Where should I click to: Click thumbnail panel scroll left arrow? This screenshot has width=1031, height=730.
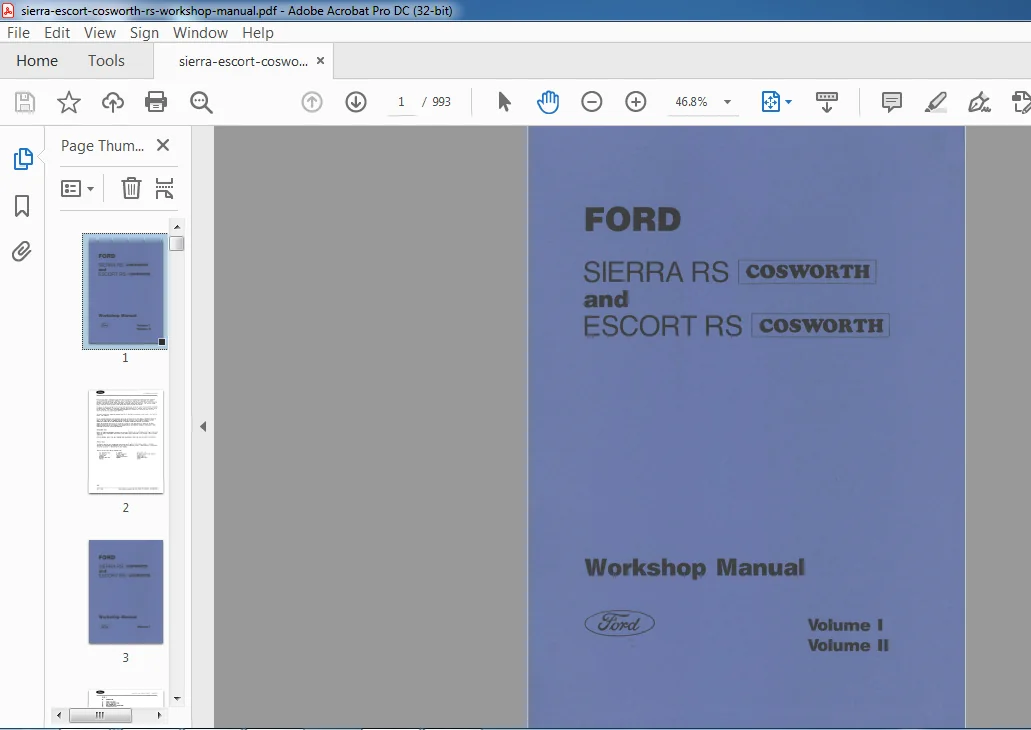59,715
